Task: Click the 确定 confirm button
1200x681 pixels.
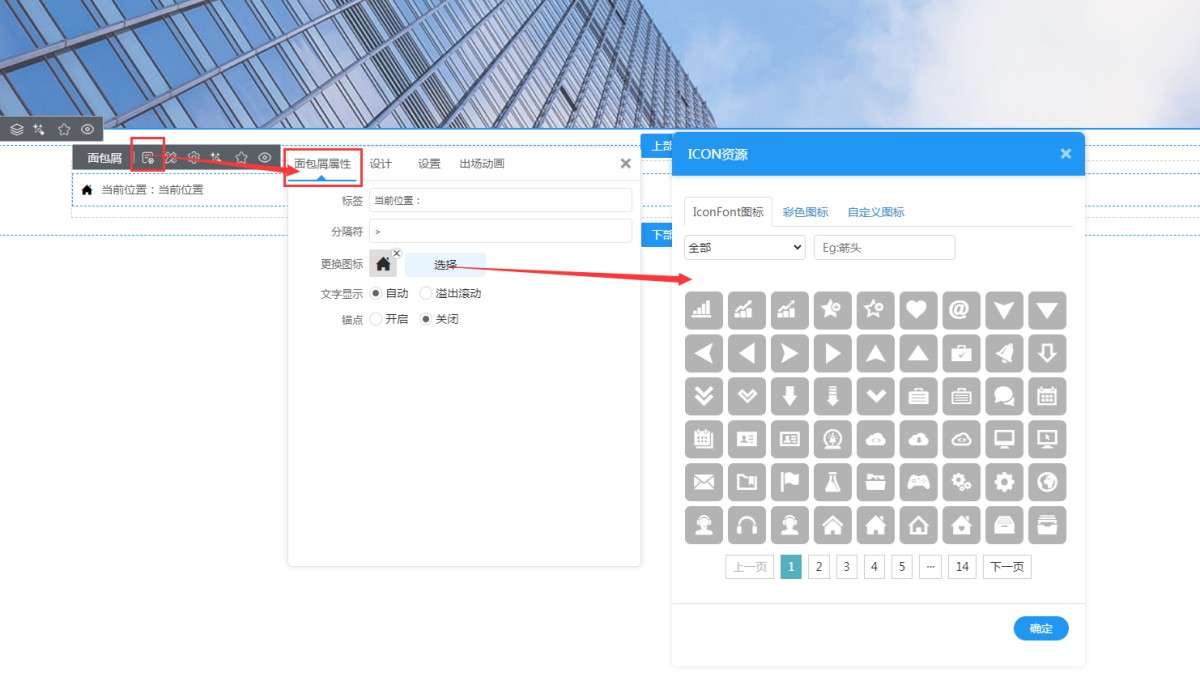Action: (x=1040, y=628)
